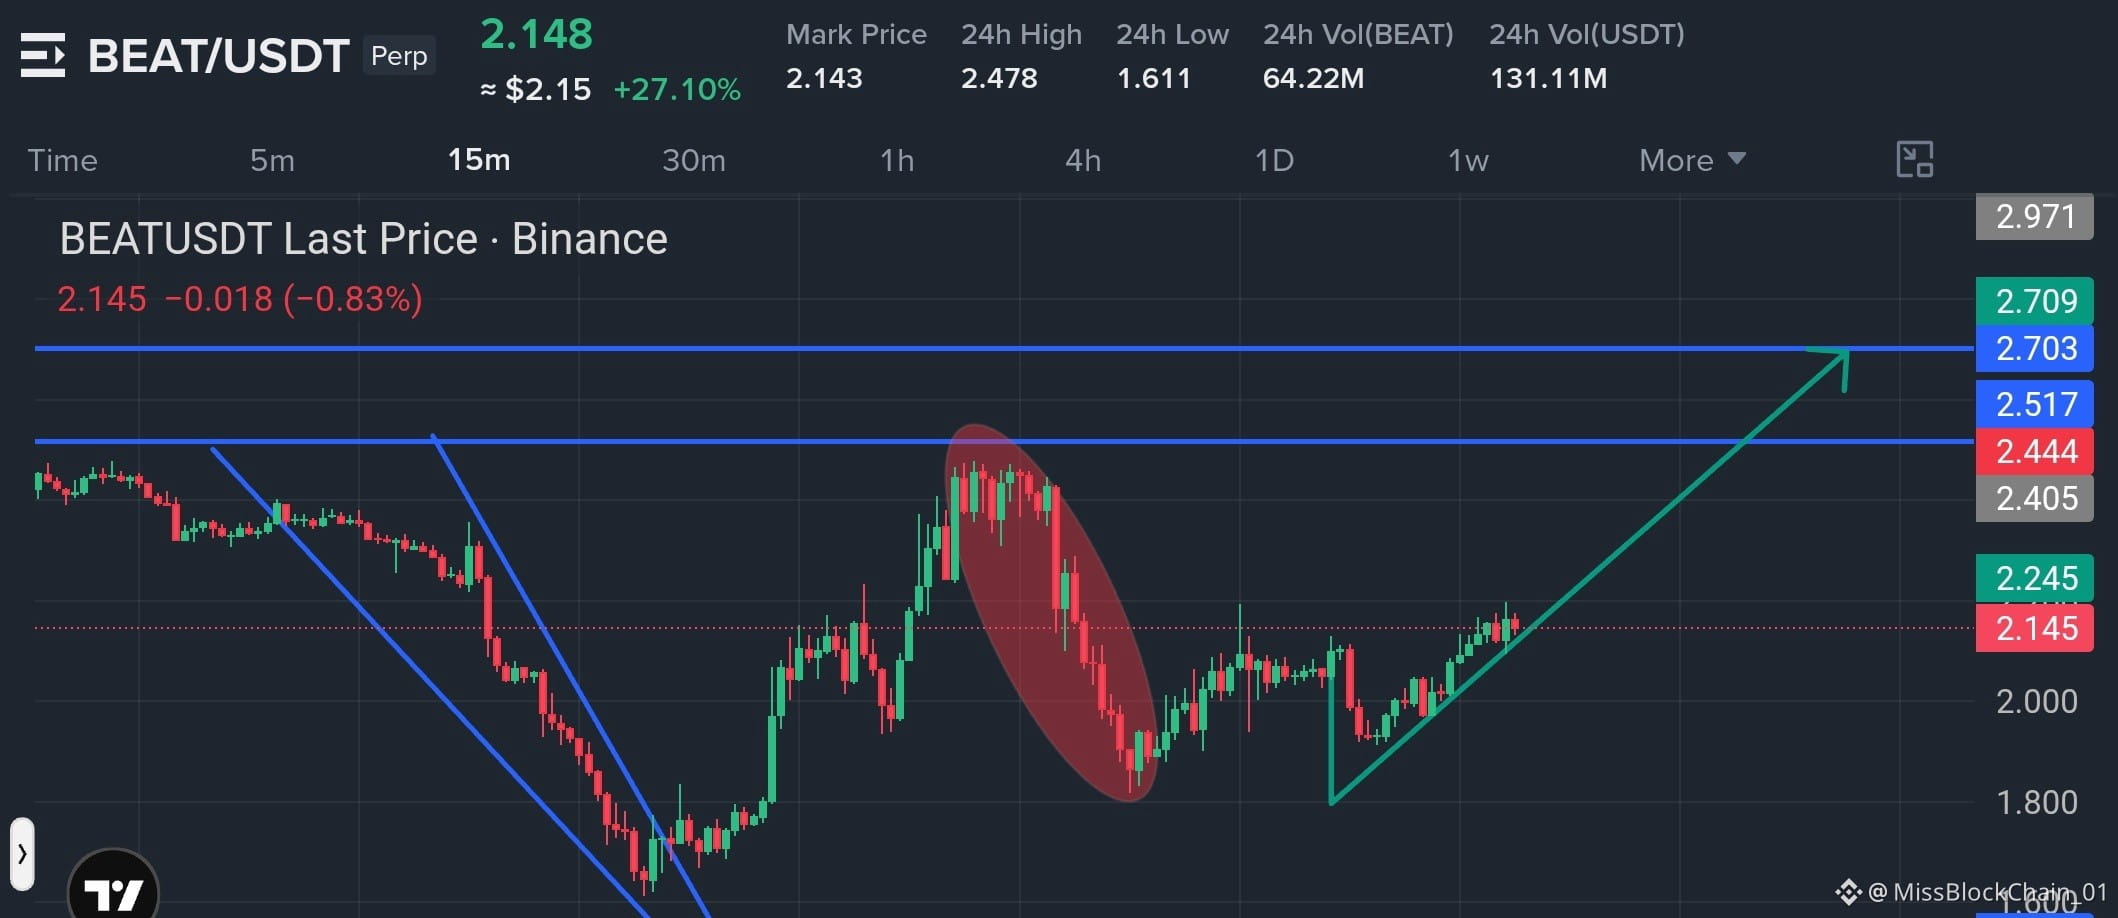Click the 24h Vol(USDT) value 131.11M
The height and width of the screenshot is (918, 2118).
click(x=1548, y=78)
